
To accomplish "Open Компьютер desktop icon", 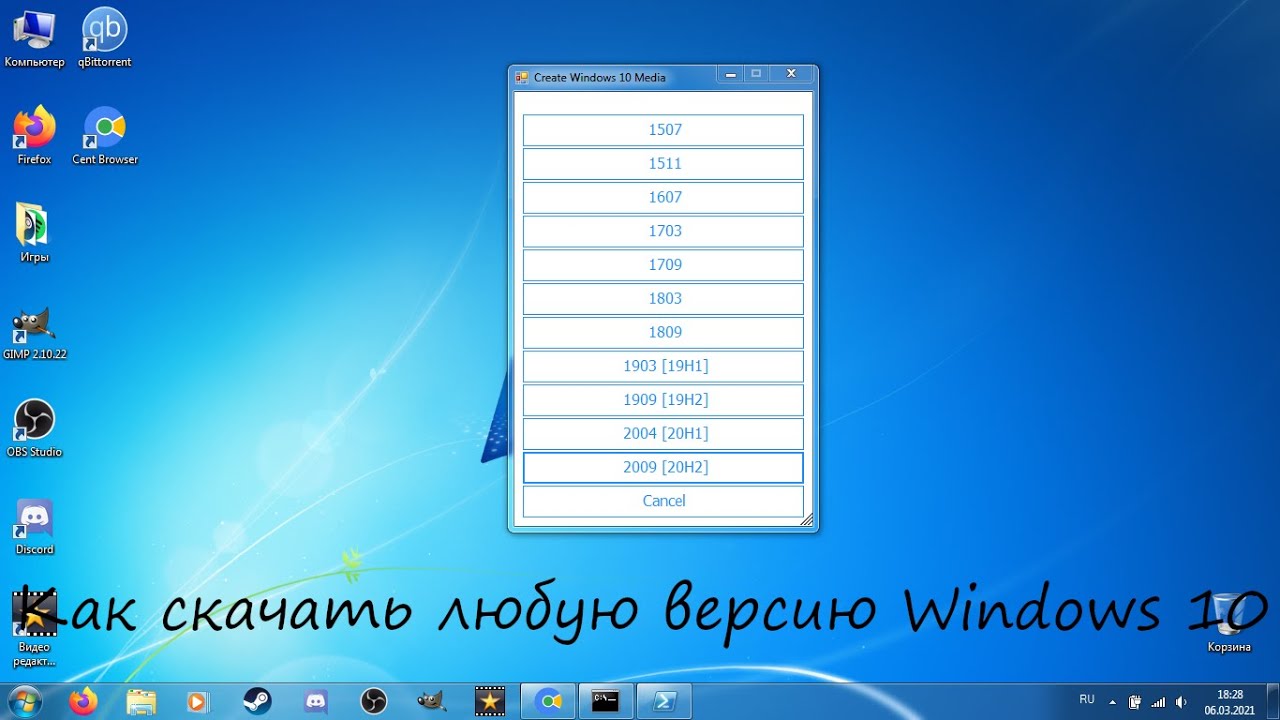I will tap(34, 39).
